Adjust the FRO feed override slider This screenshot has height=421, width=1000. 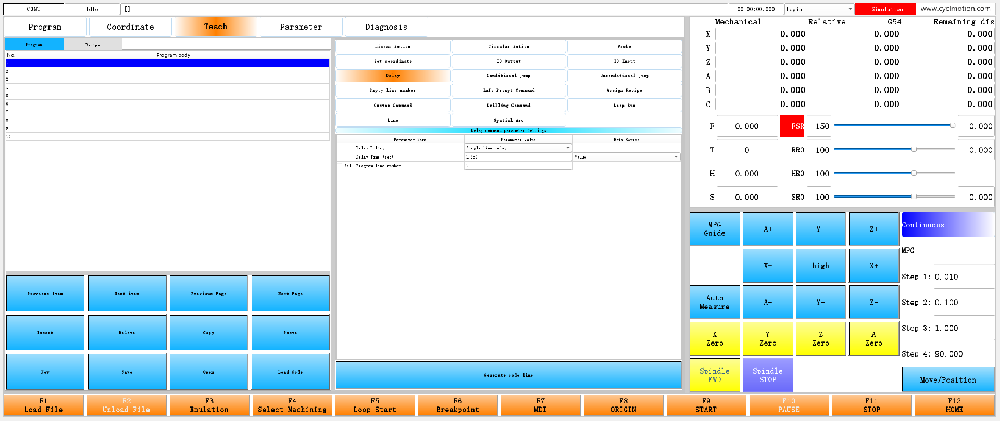[x=894, y=126]
